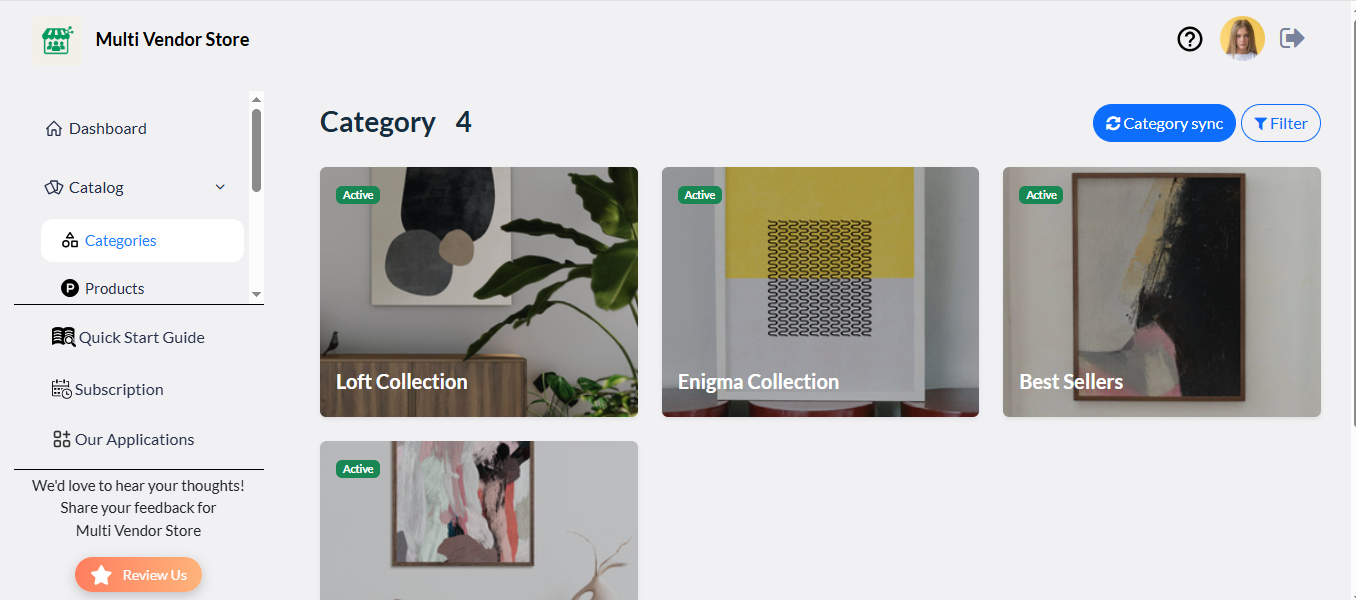
Task: Click the Quick Start Guide book icon
Action: tap(63, 337)
